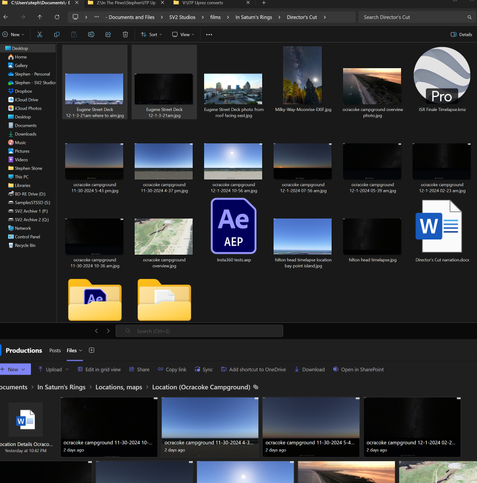Screen dimensions: 477x483
Task: Open the Insta360 tests After Effects file
Action: [234, 230]
